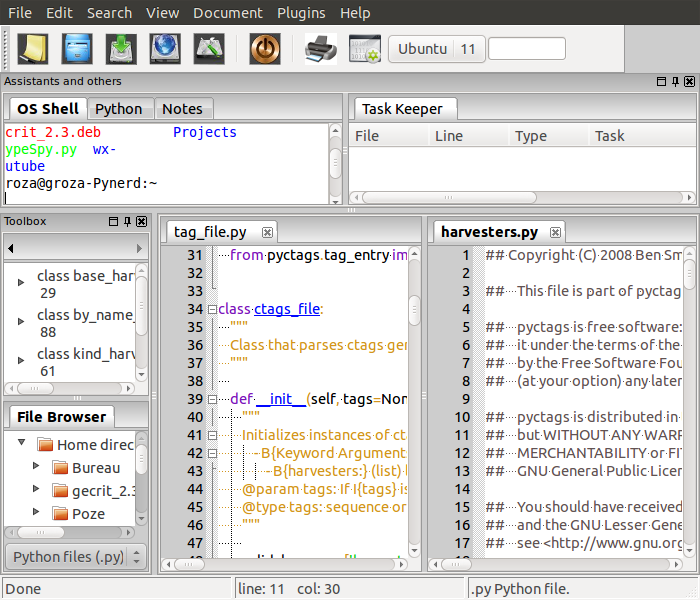
Task: Open the View menu
Action: (x=162, y=13)
